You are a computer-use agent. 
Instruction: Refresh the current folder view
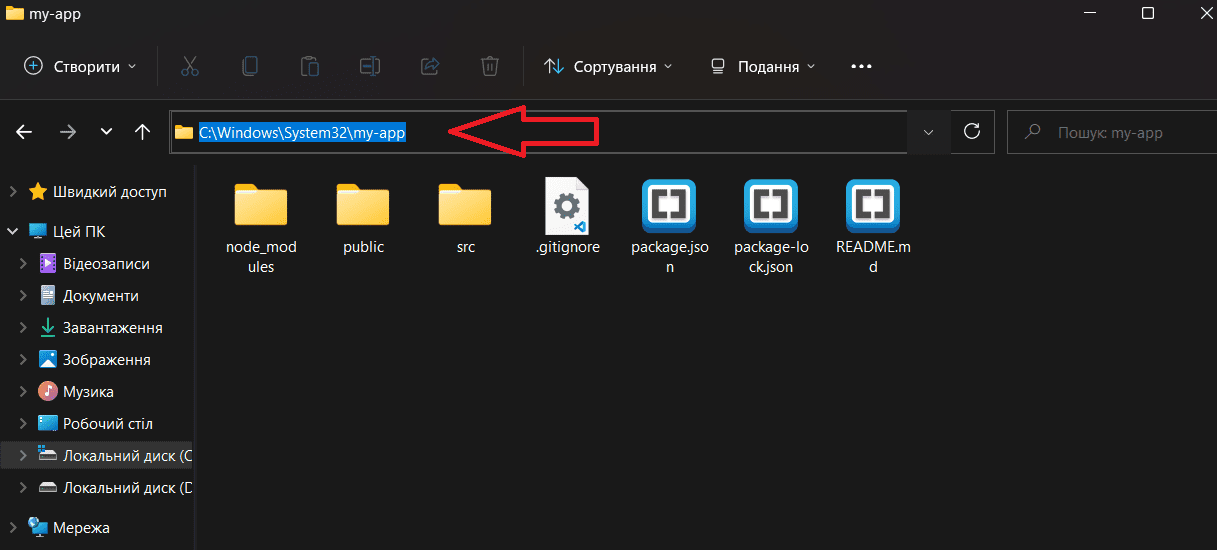coord(971,132)
